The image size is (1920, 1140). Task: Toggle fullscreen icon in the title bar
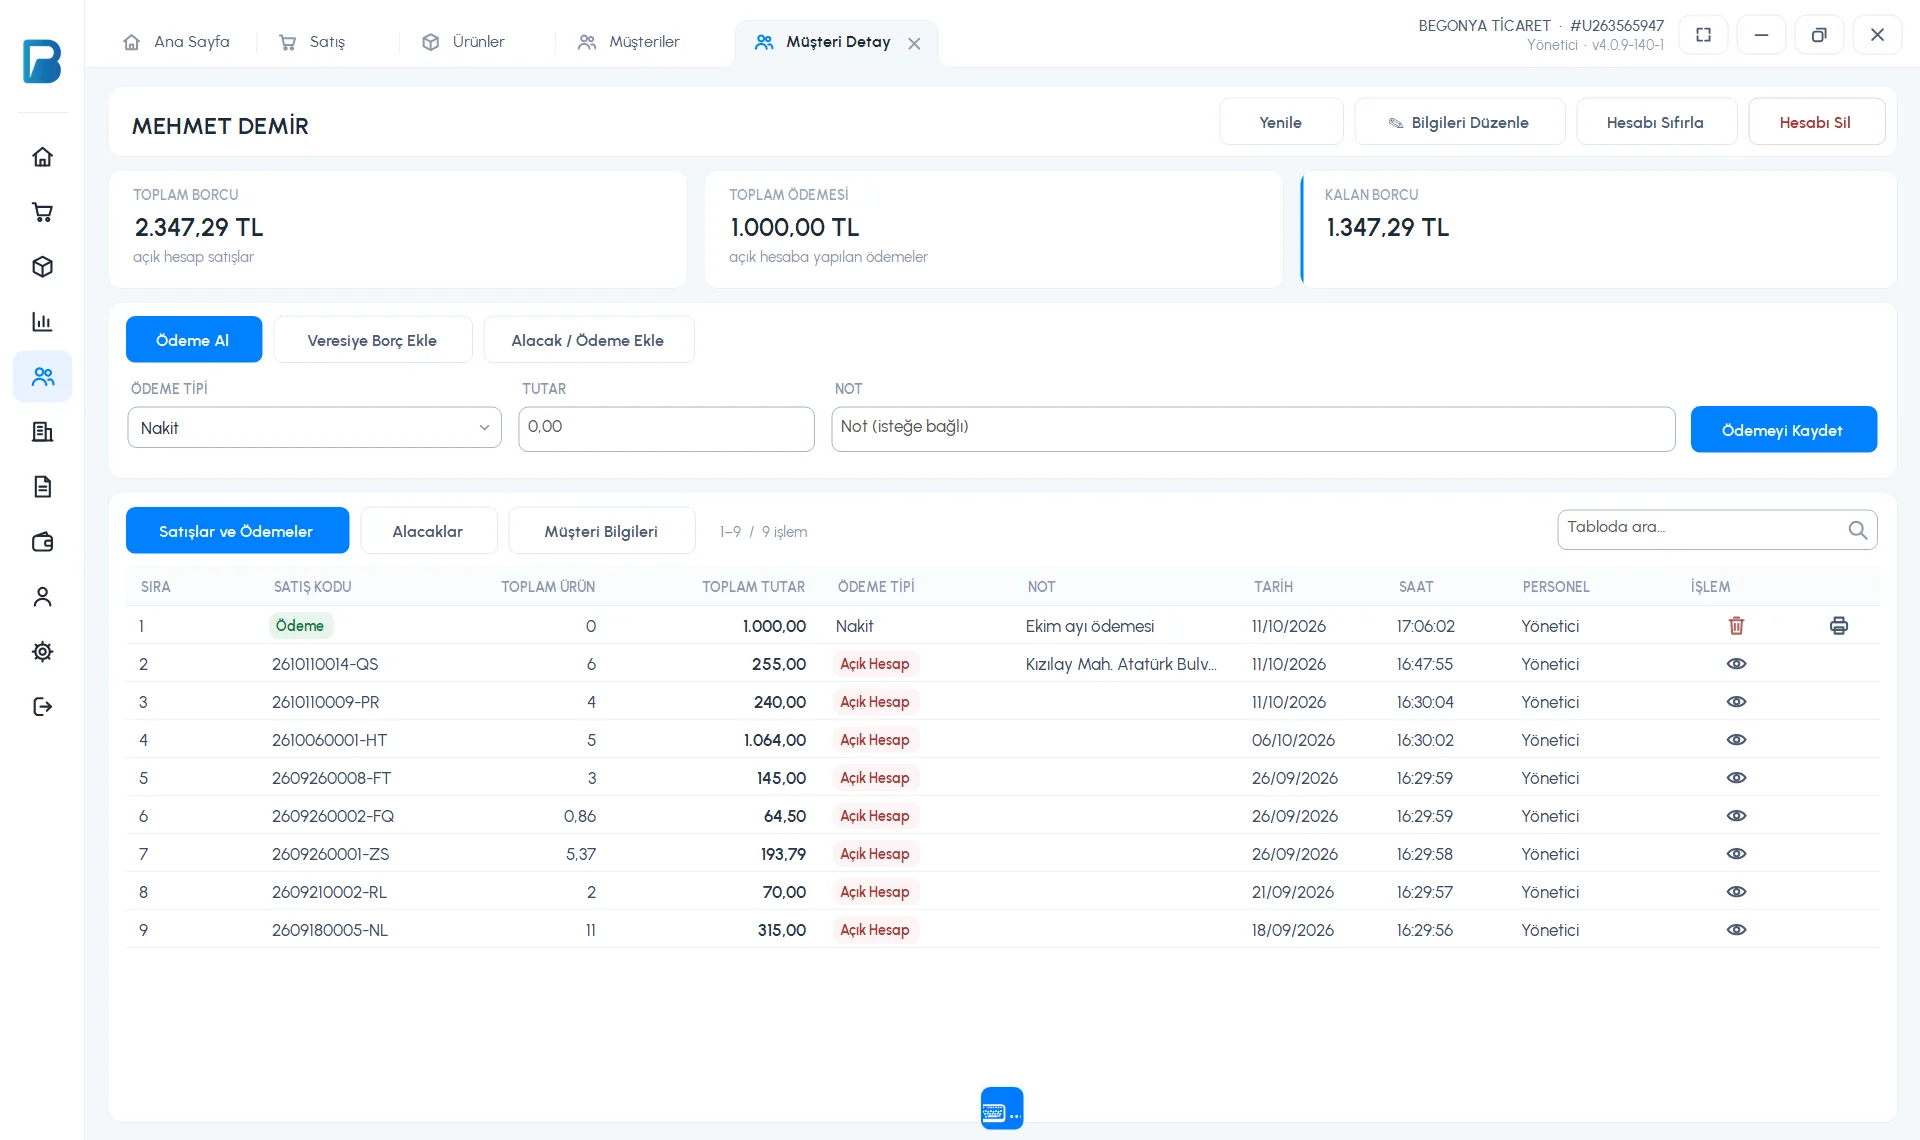pyautogui.click(x=1703, y=35)
